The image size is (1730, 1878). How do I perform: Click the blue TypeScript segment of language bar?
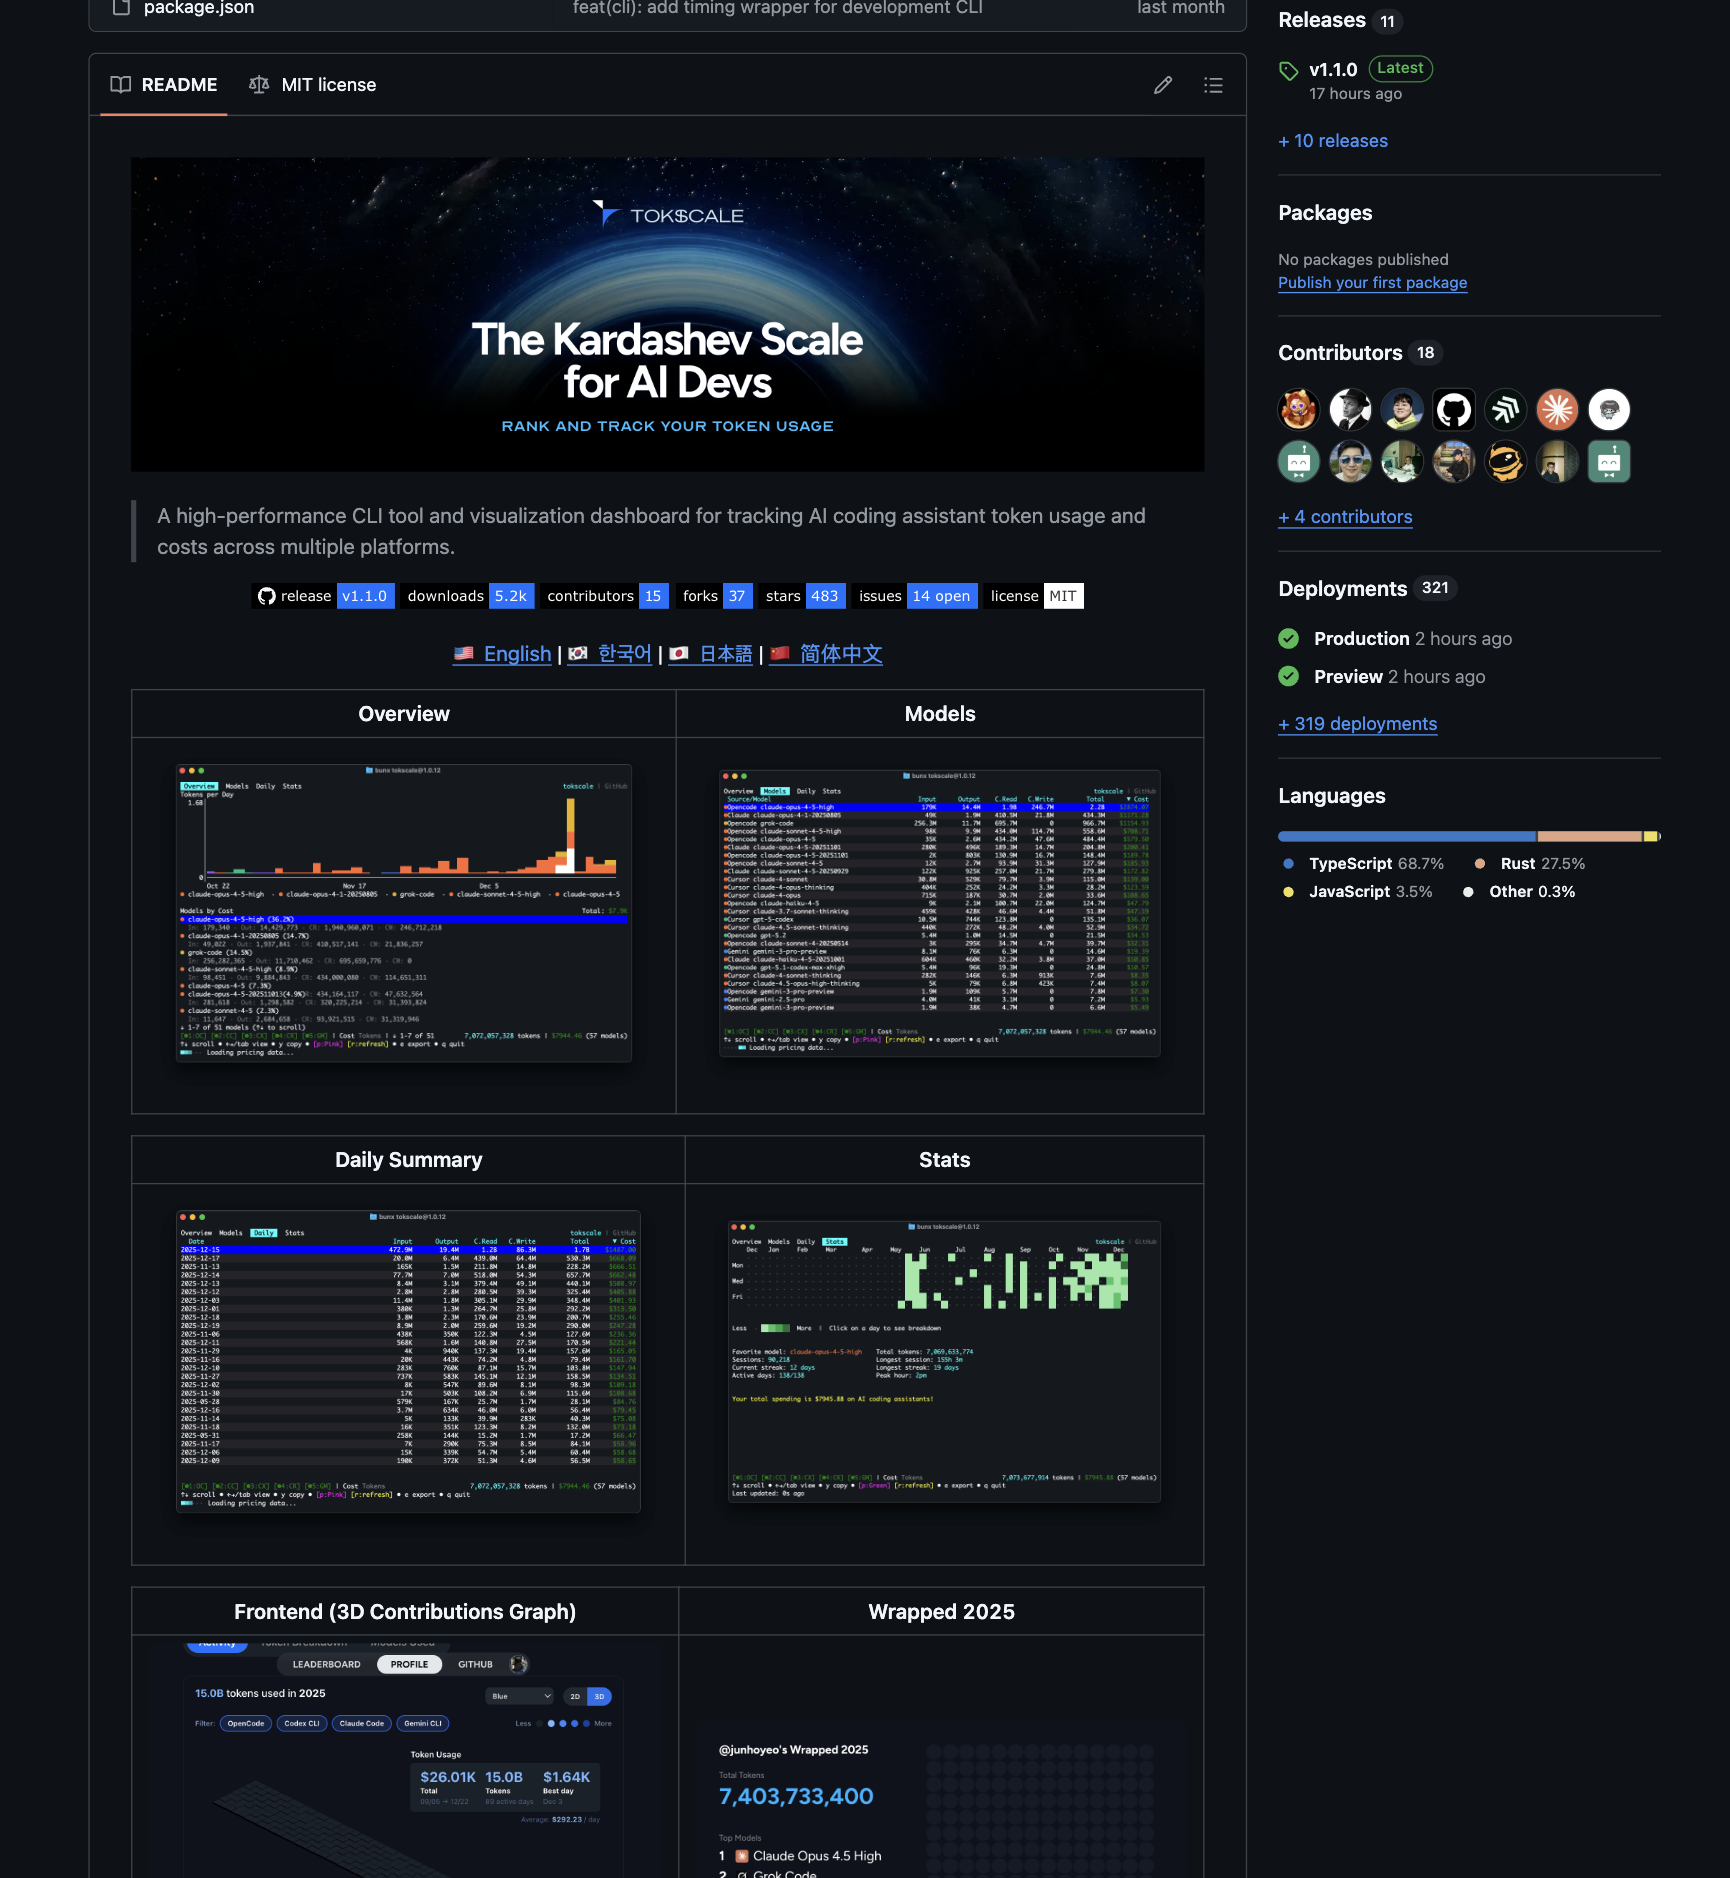click(1407, 836)
